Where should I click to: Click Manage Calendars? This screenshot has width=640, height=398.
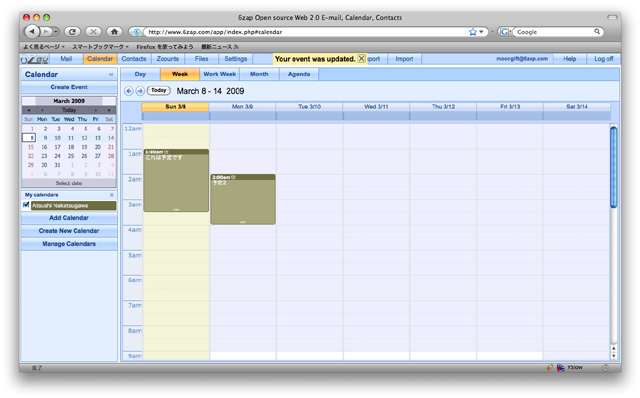69,244
